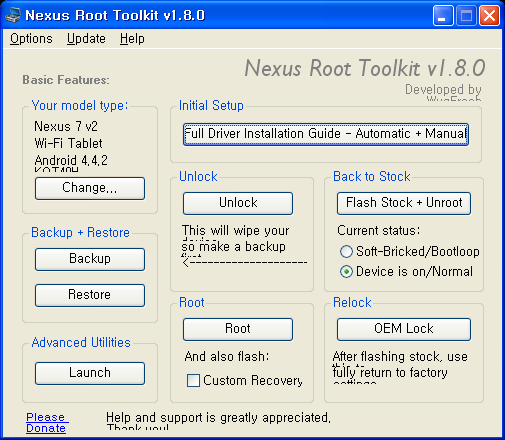The width and height of the screenshot is (505, 440).
Task: Click the Change... model button
Action: (90, 188)
